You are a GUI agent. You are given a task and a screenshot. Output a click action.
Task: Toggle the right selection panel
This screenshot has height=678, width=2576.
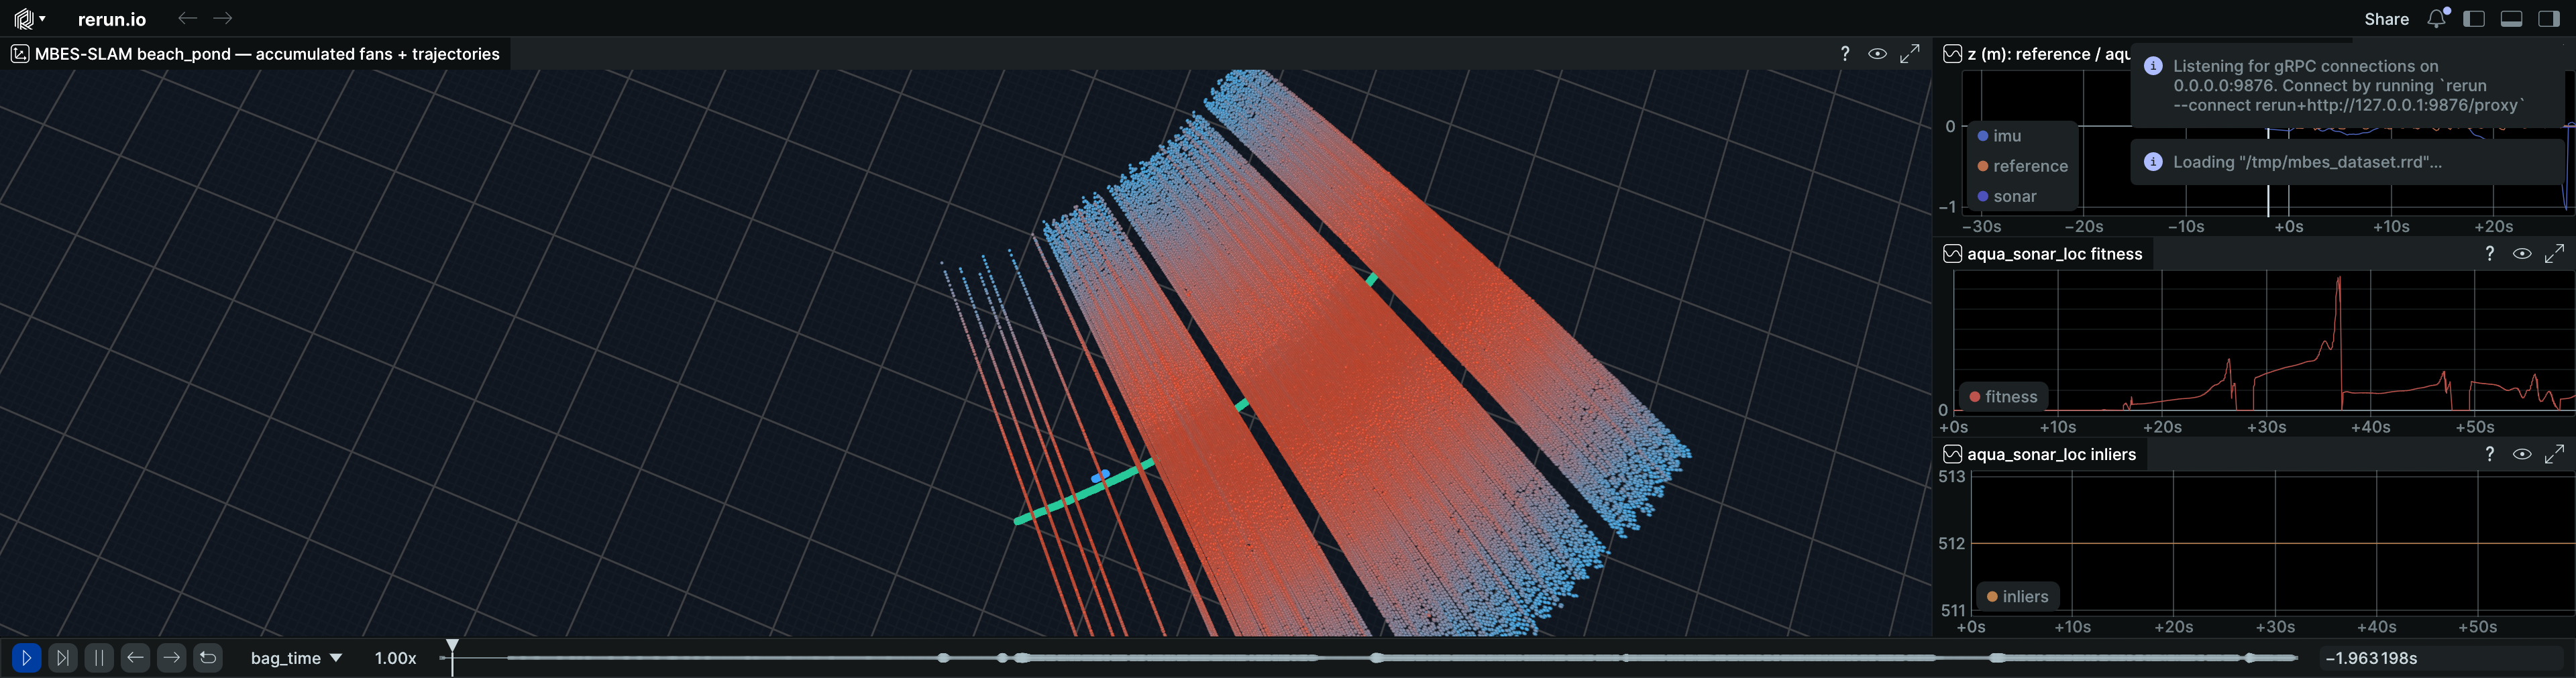2549,19
